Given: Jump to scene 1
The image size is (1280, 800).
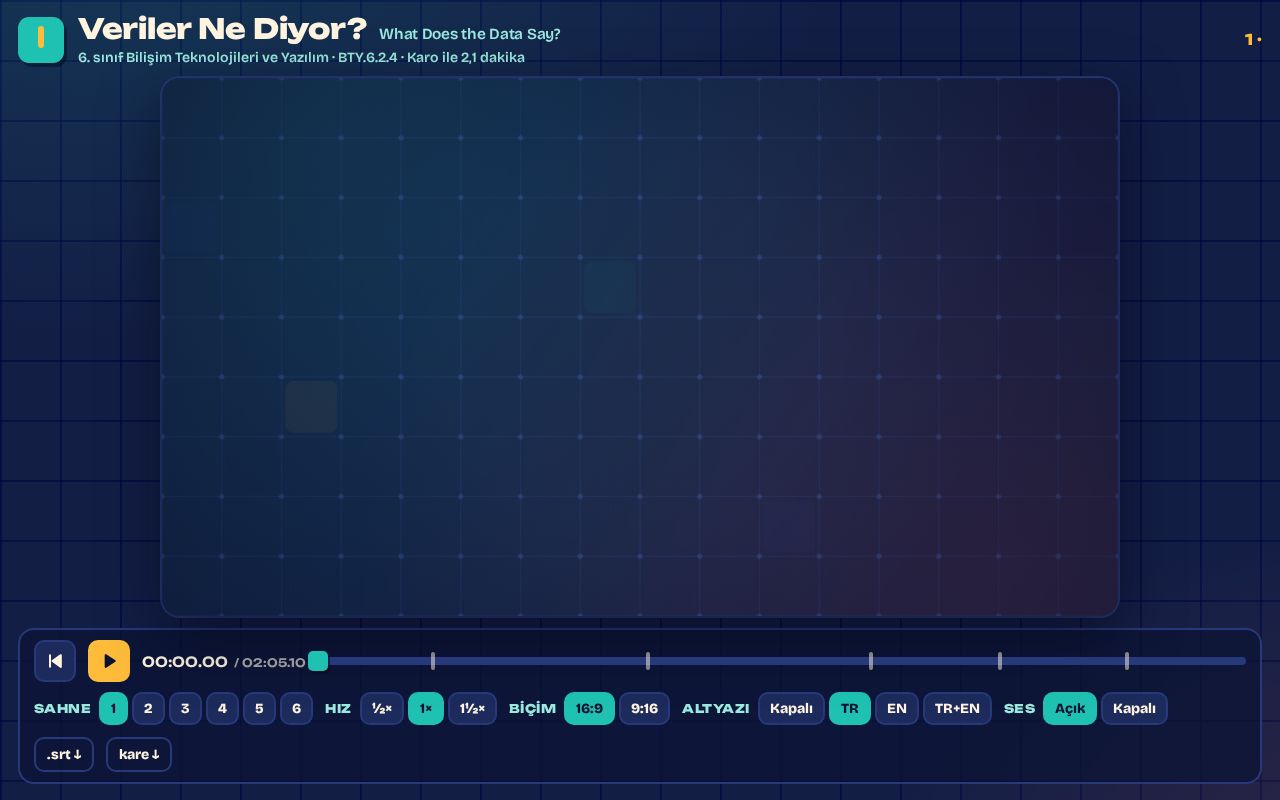Looking at the screenshot, I should click(113, 708).
